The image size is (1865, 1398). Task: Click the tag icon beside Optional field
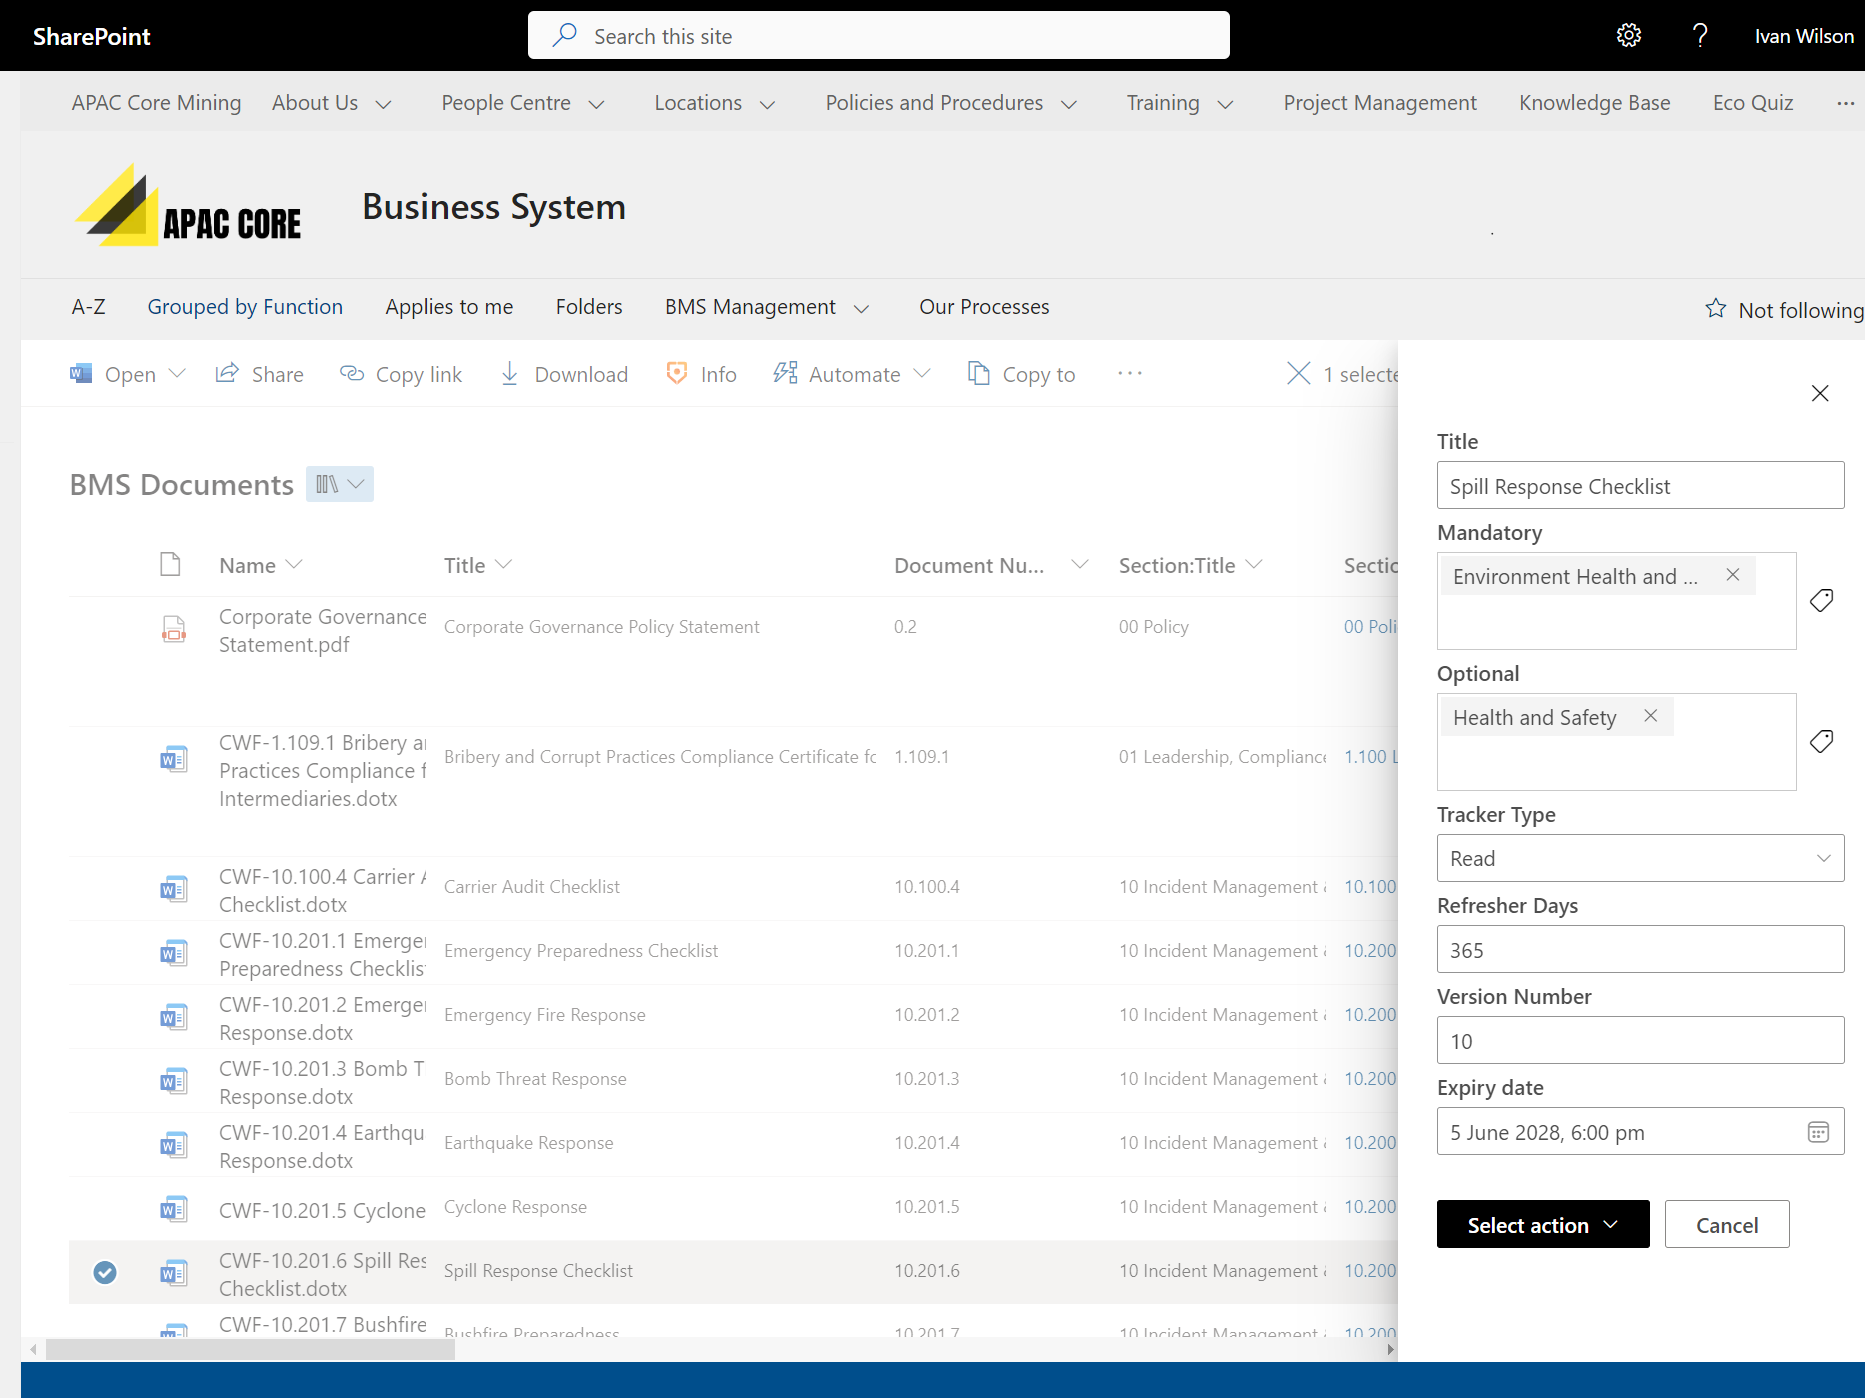point(1821,741)
